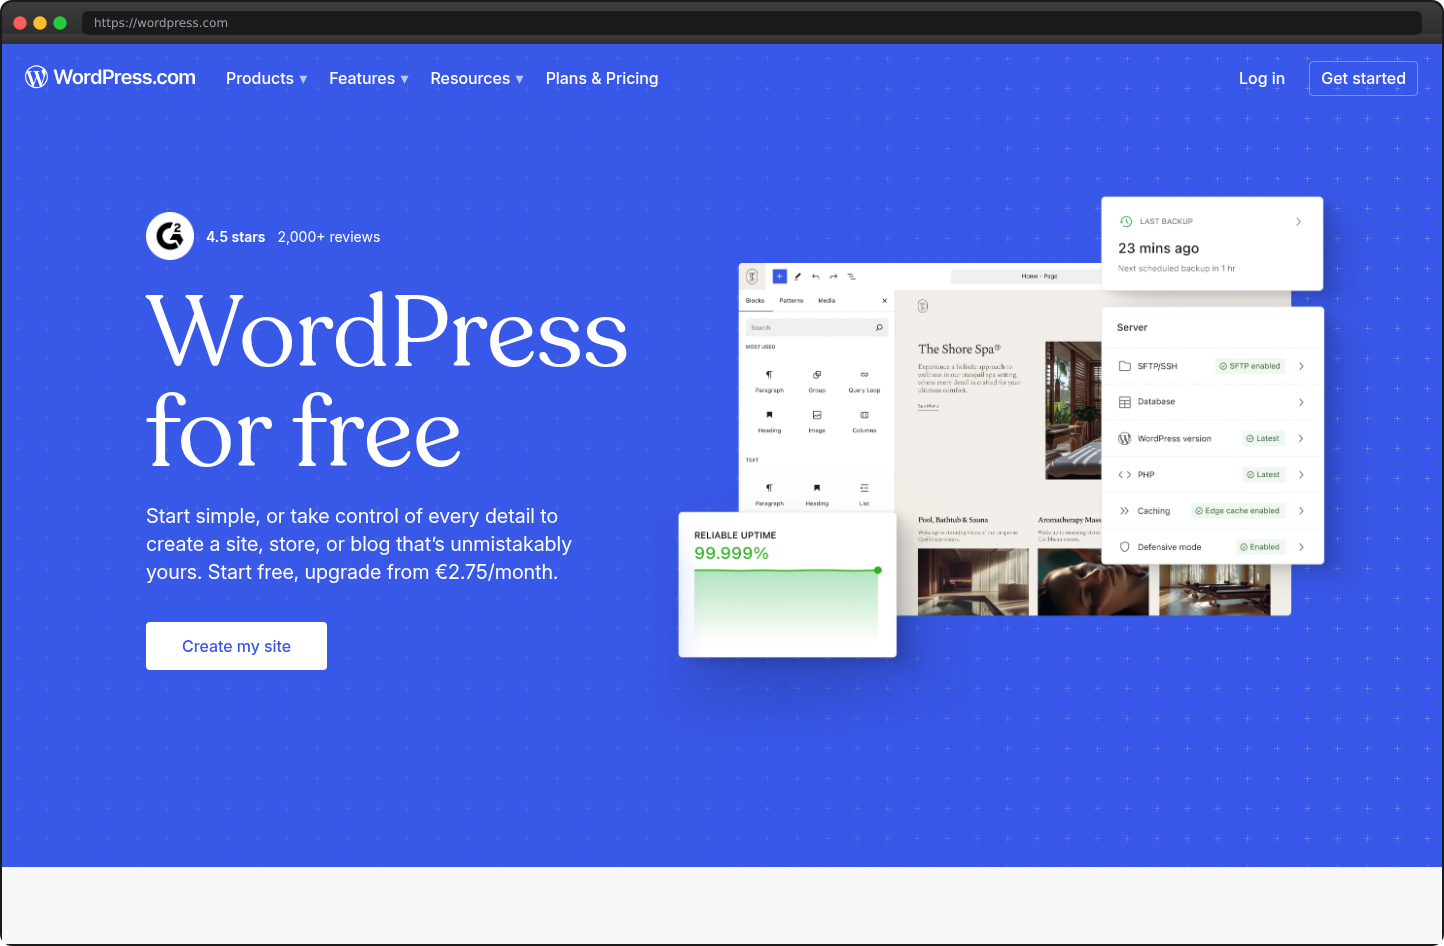Switch to the Patterns tab
Image resolution: width=1444 pixels, height=946 pixels.
click(x=792, y=300)
